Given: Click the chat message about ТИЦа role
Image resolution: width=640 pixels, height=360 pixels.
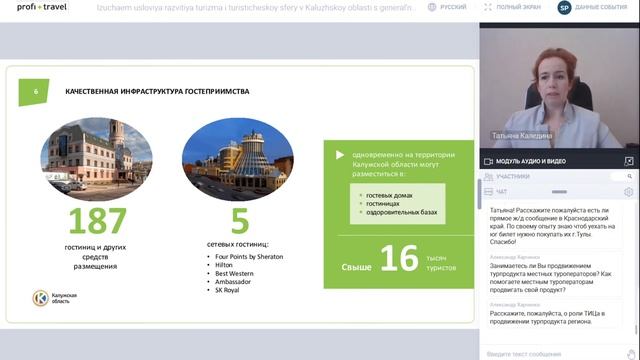Looking at the screenshot, I should (x=548, y=318).
